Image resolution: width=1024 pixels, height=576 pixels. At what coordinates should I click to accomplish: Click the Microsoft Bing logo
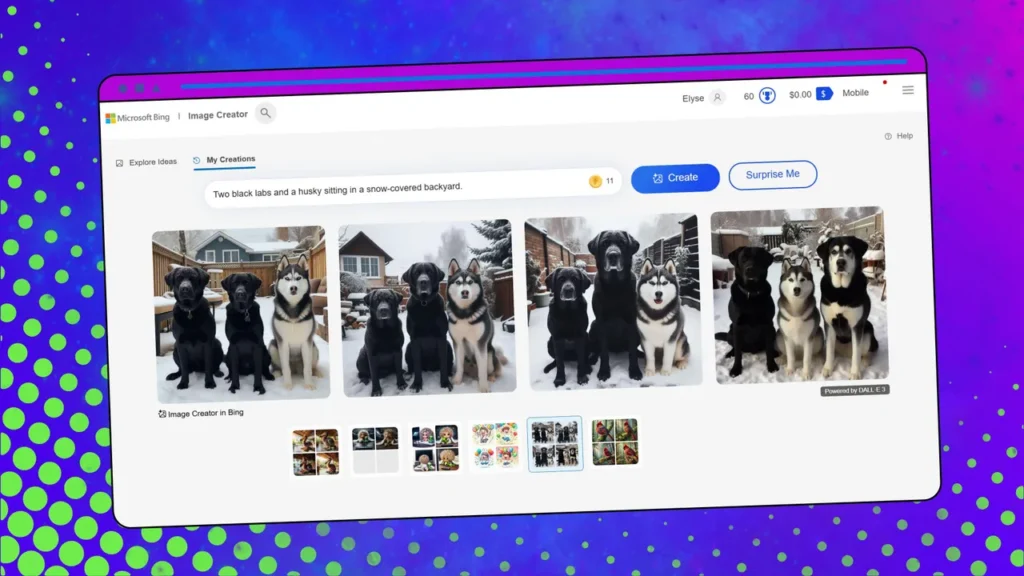138,118
